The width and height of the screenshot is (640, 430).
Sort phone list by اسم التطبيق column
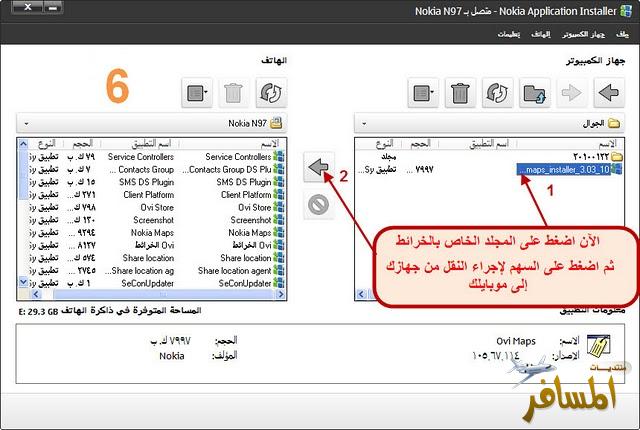[x=140, y=144]
